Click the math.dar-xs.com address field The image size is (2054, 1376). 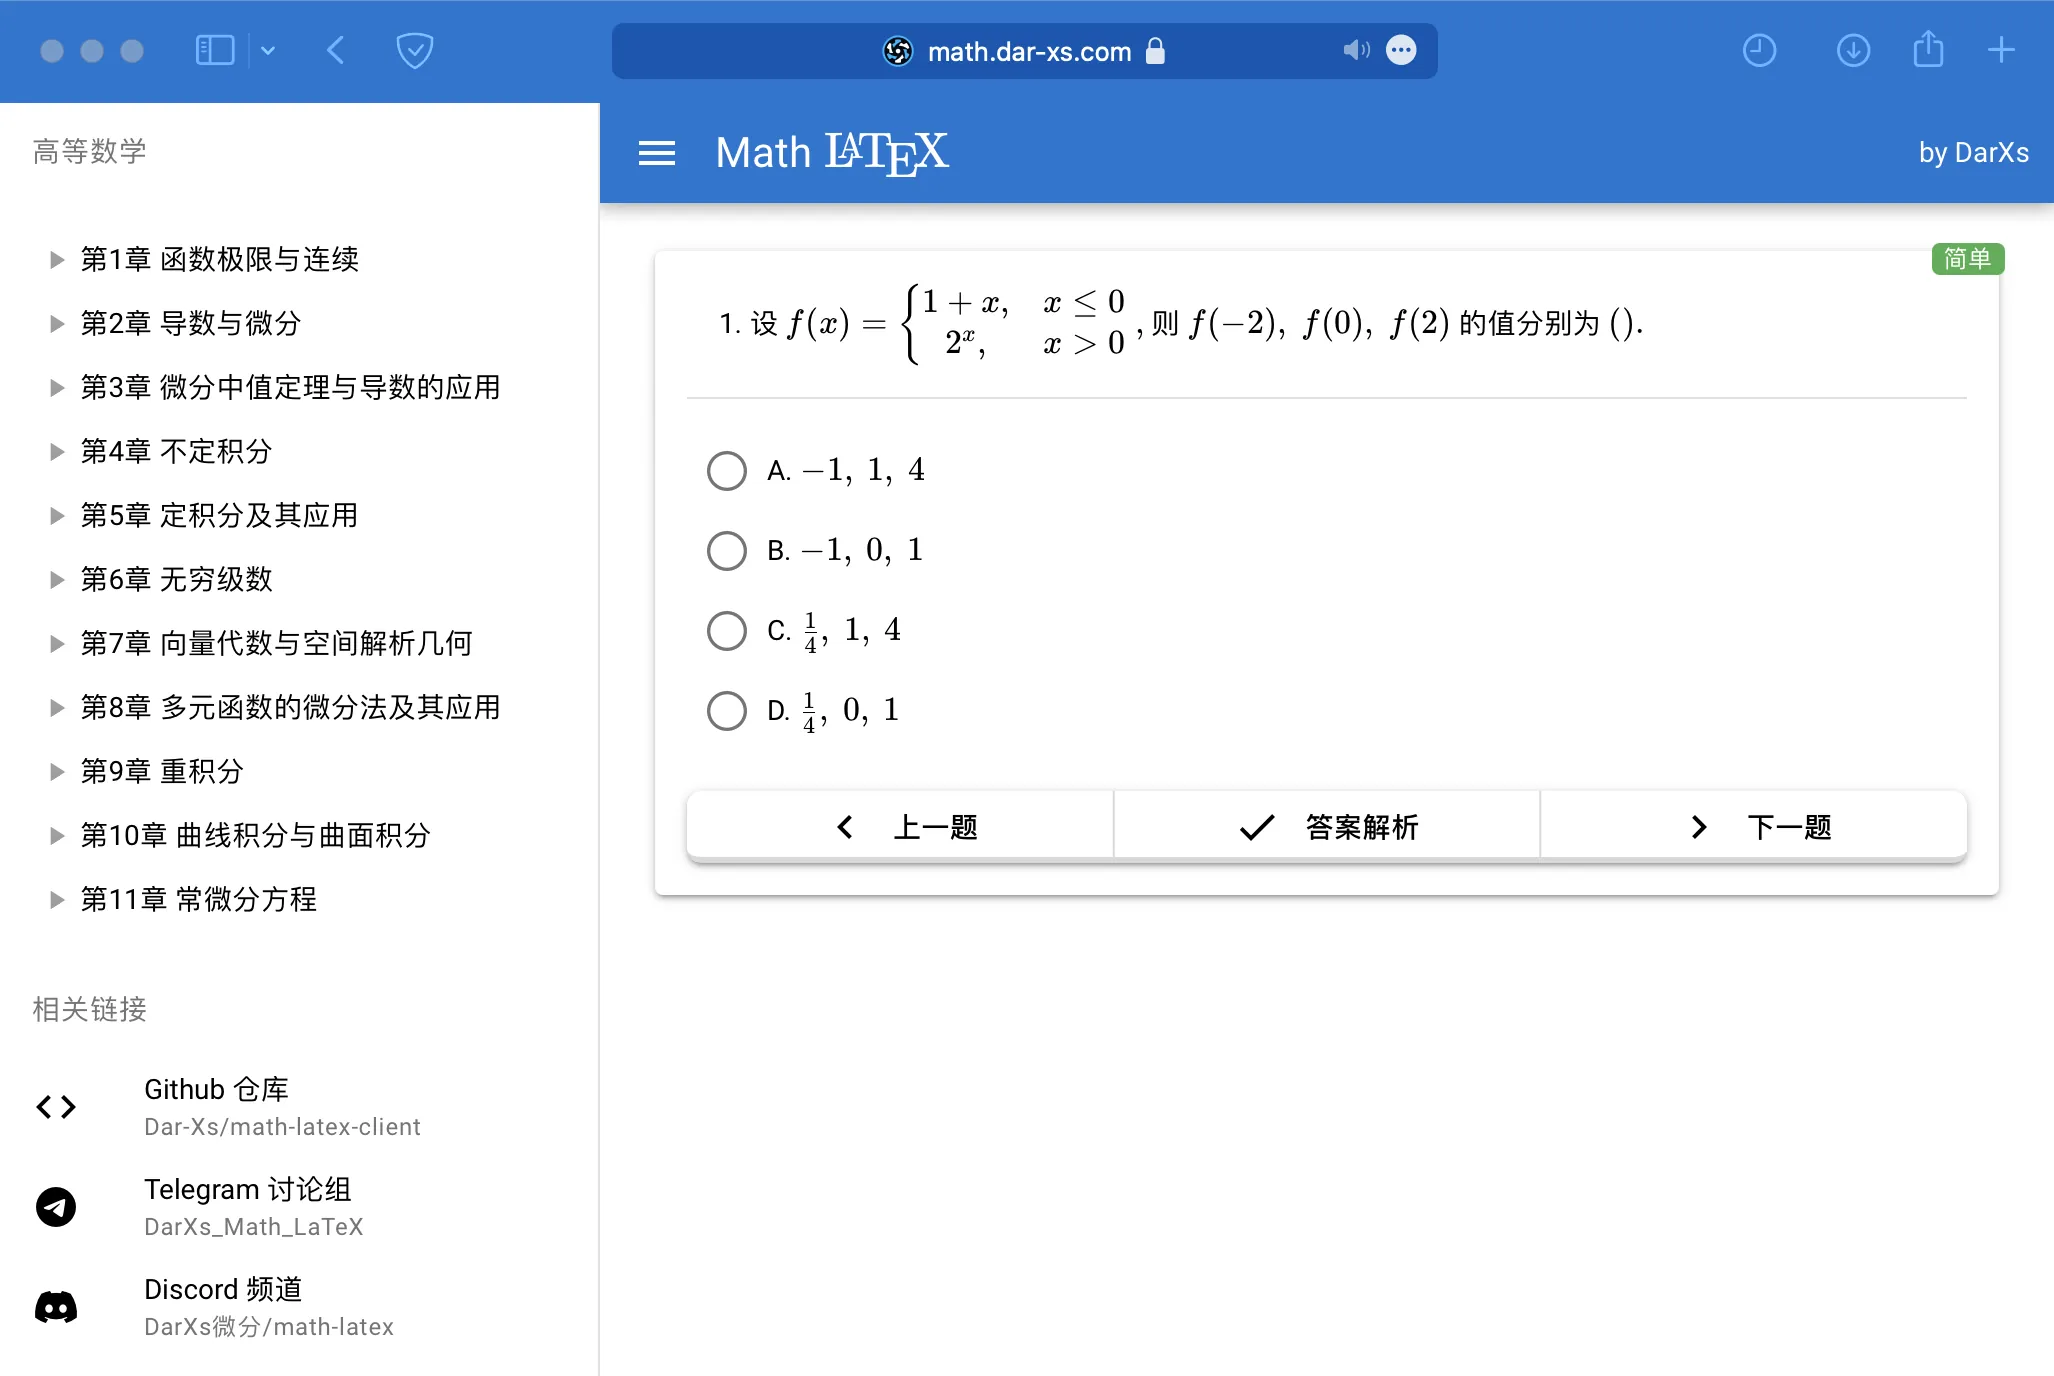(x=1025, y=51)
